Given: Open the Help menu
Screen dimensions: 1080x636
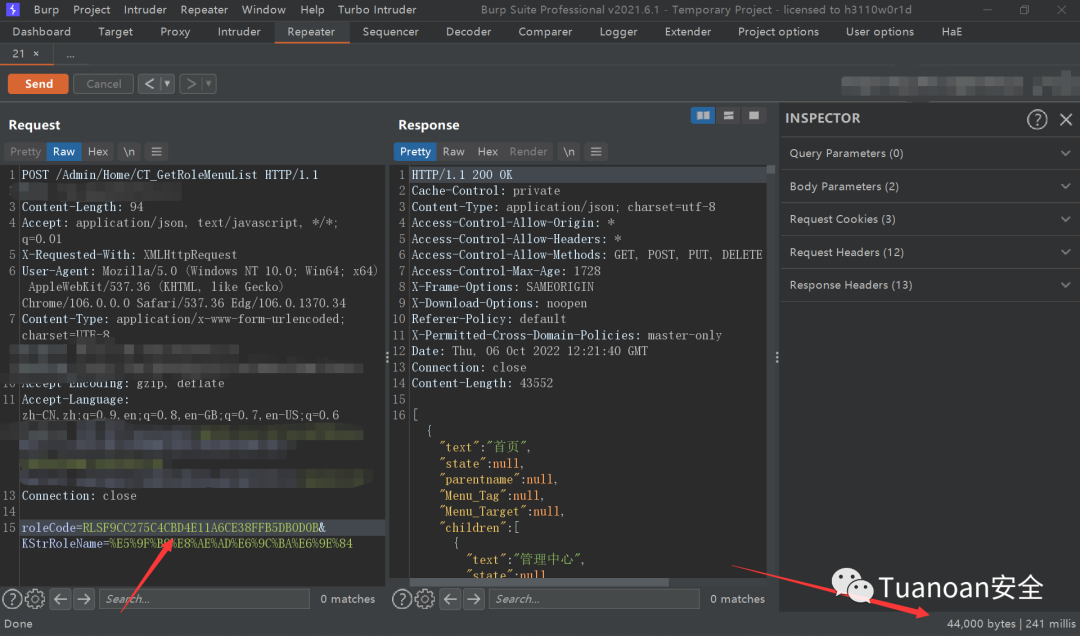Looking at the screenshot, I should point(312,10).
